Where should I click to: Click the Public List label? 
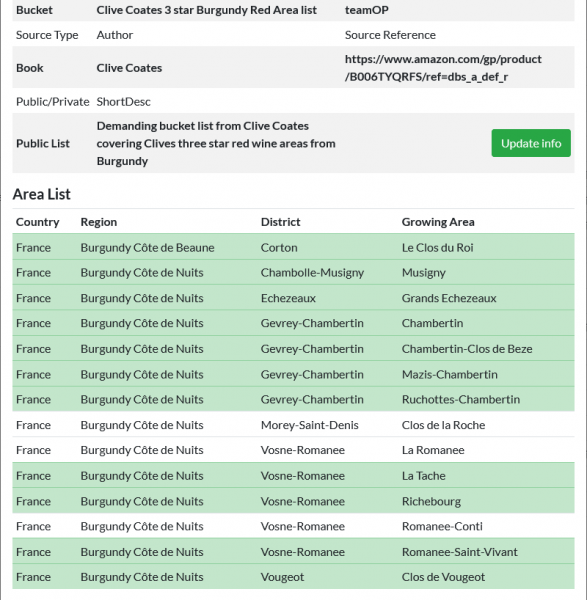click(43, 143)
